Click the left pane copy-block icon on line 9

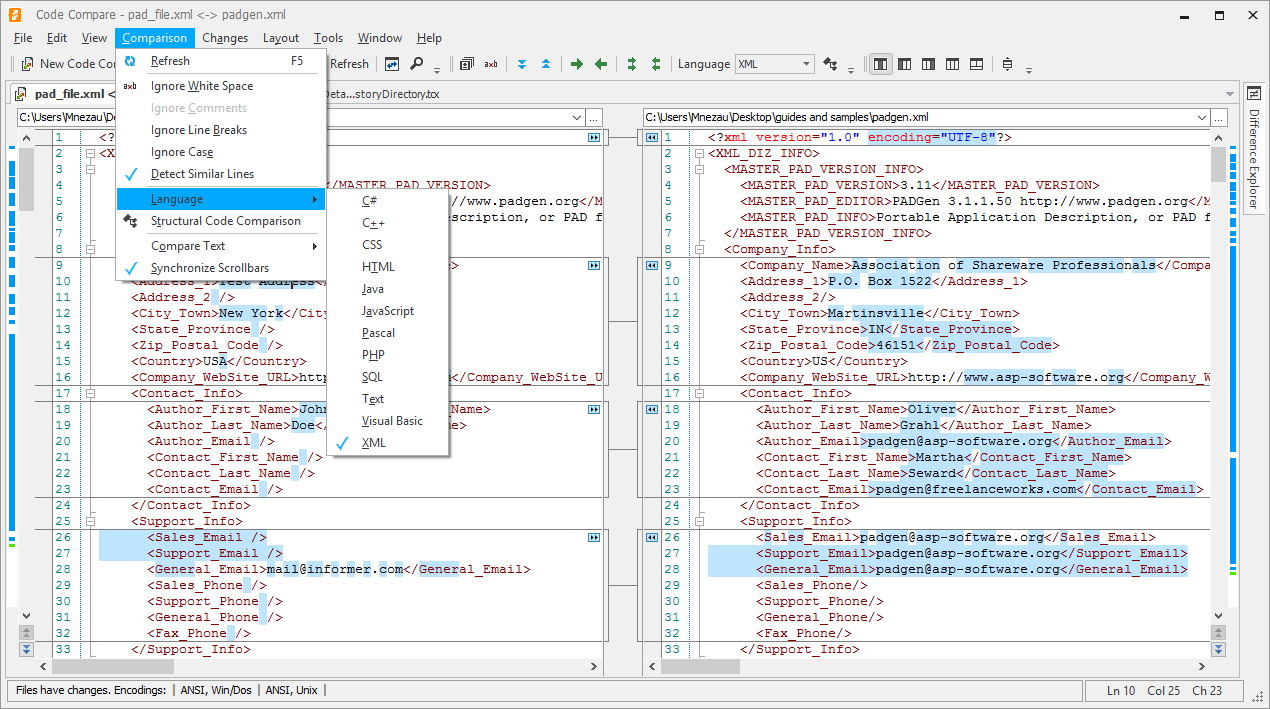(x=594, y=265)
